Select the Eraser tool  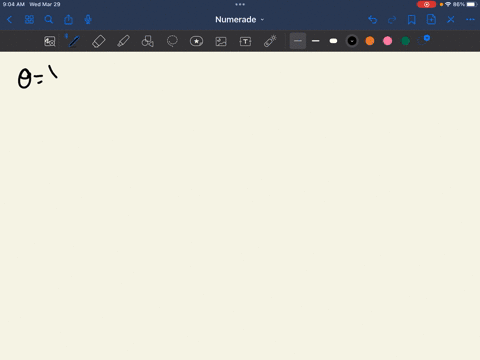pyautogui.click(x=99, y=41)
